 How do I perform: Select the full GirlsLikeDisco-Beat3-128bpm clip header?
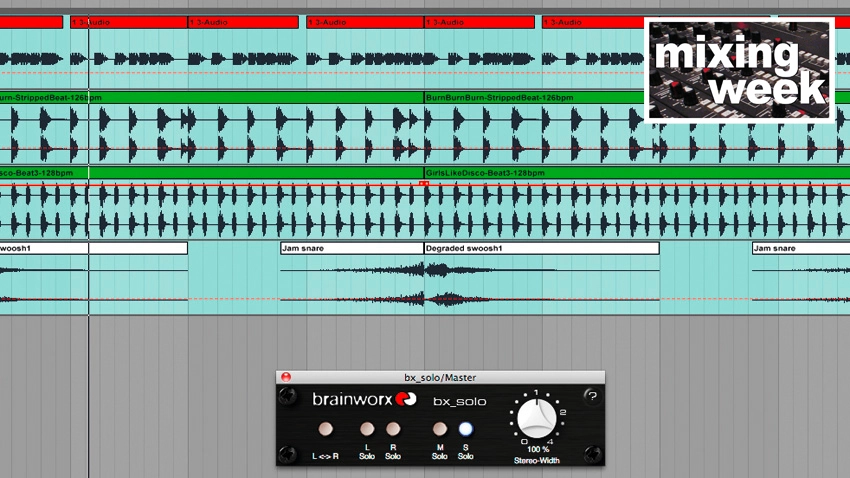(x=637, y=173)
